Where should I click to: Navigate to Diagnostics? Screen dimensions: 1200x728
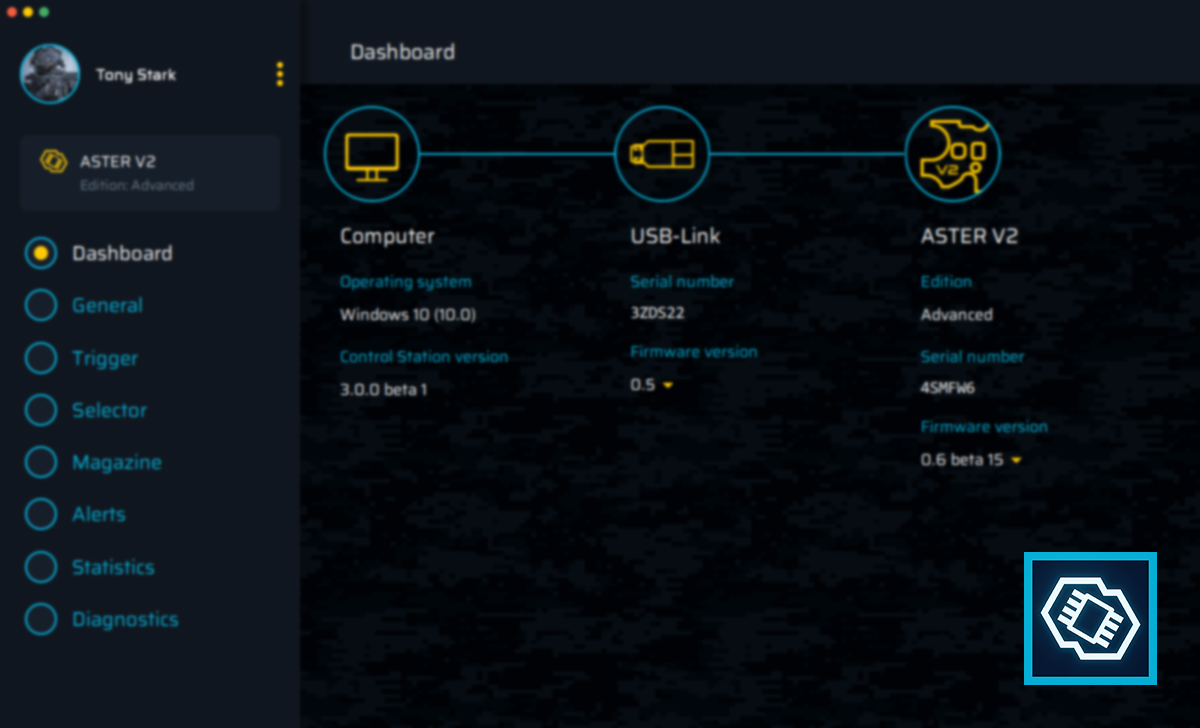point(125,620)
